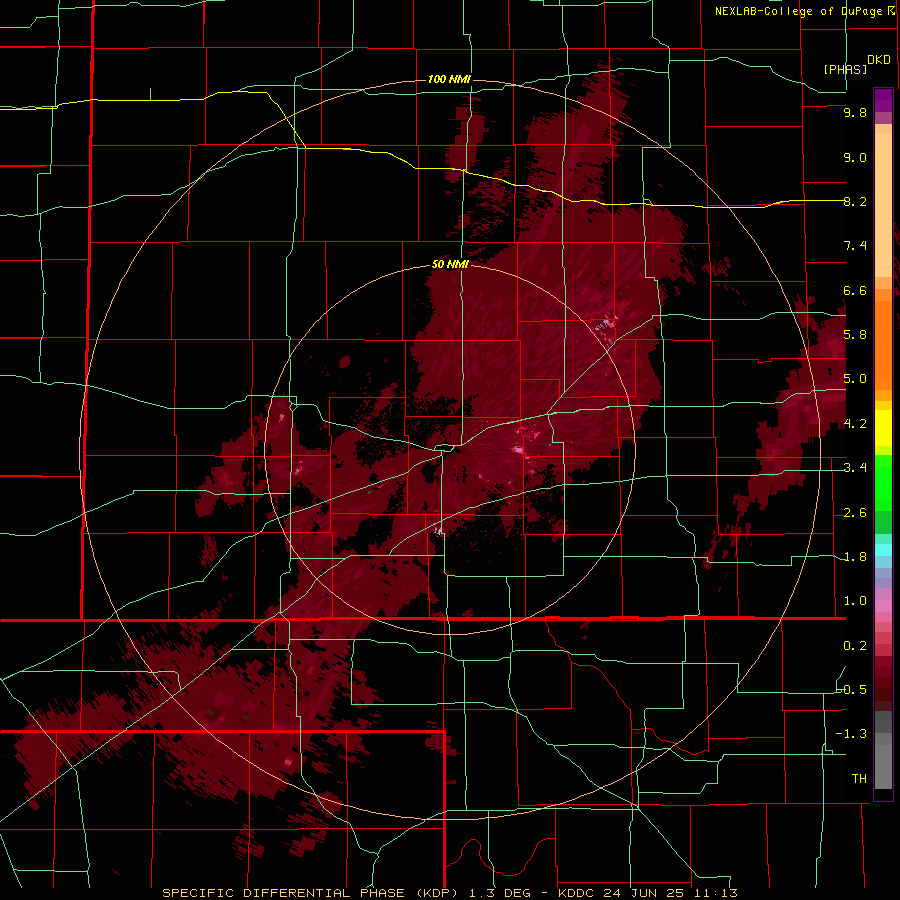
Task: Click the '24 JUN 25' date text
Action: point(642,893)
